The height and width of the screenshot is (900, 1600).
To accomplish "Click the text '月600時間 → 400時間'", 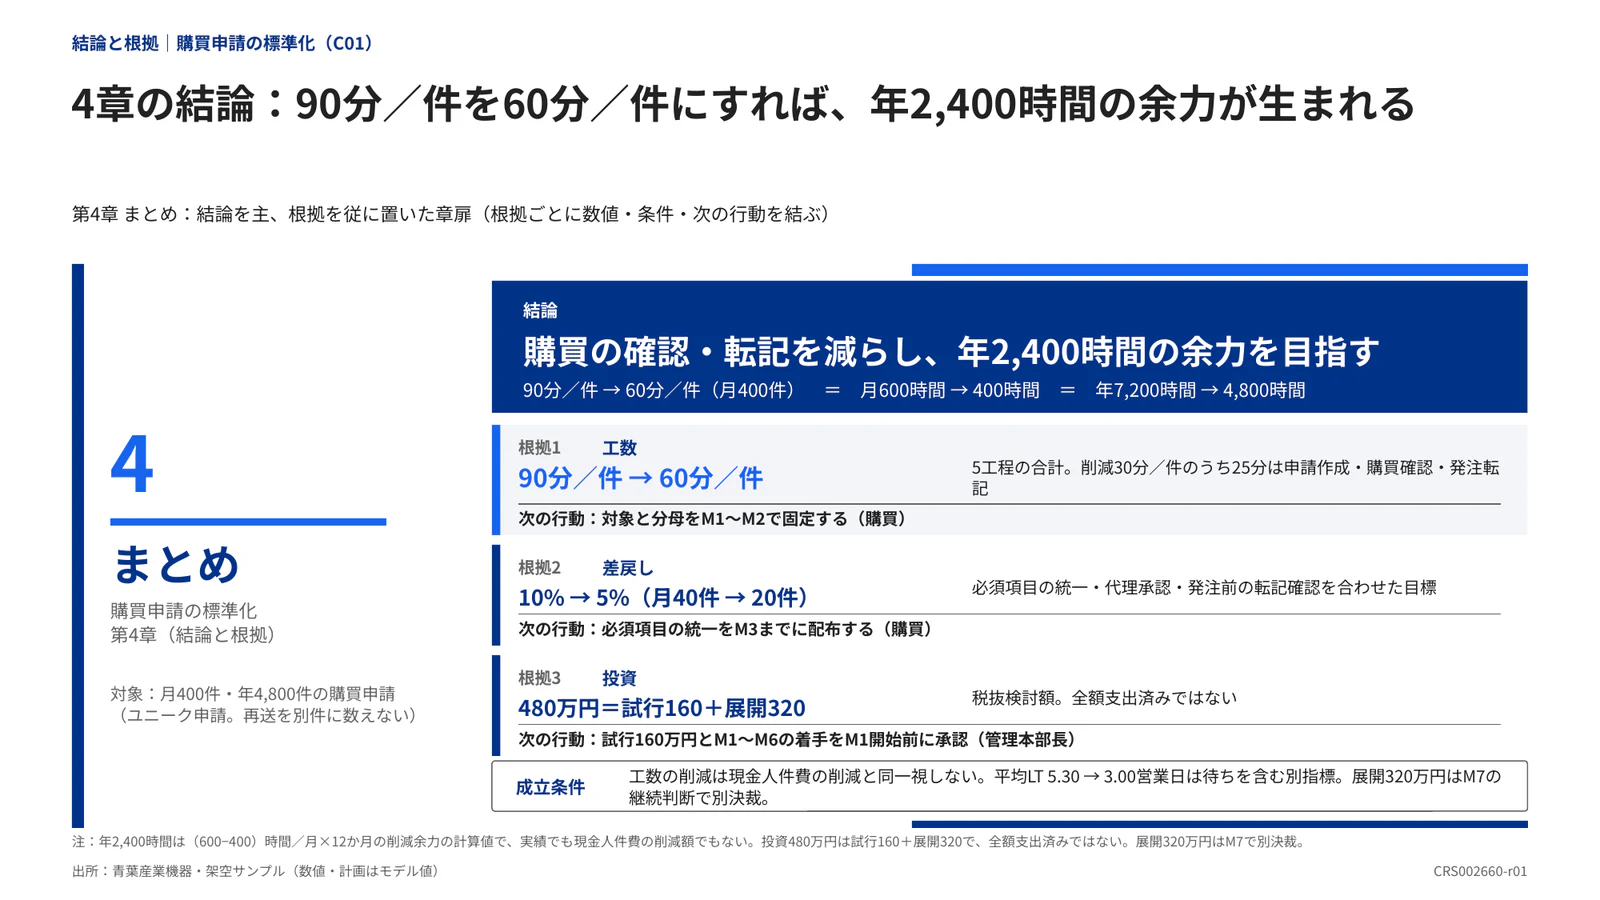I will [949, 390].
